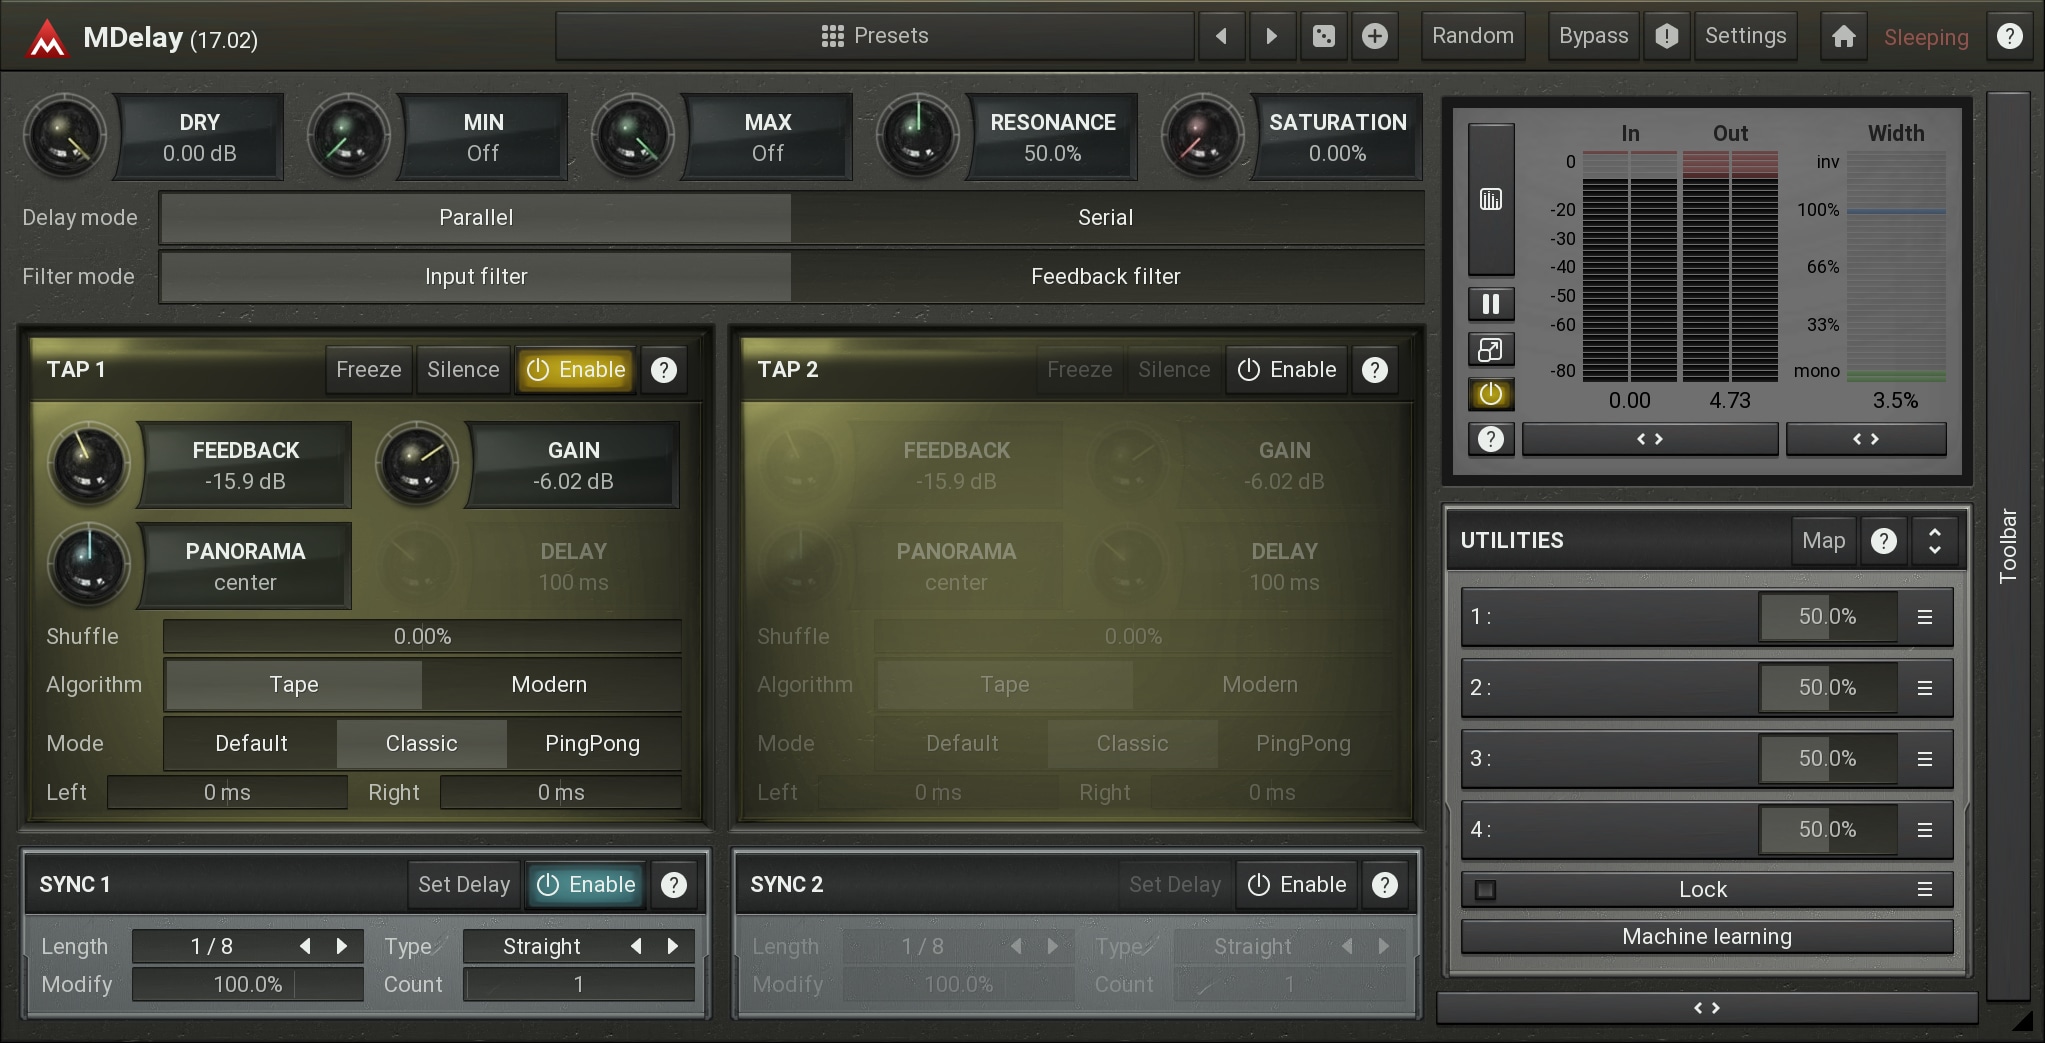Disable TAP 1 using Enable button
The width and height of the screenshot is (2045, 1043).
point(576,370)
